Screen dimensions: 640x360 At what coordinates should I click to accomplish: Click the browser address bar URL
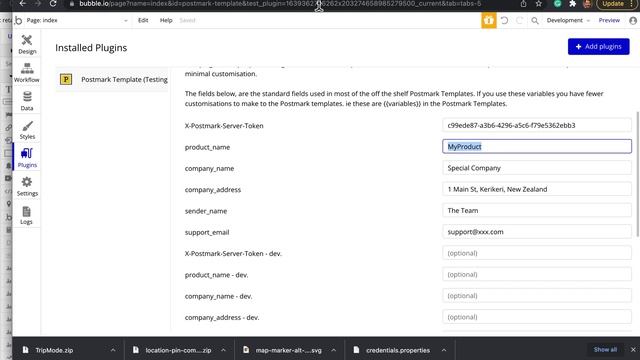280,4
